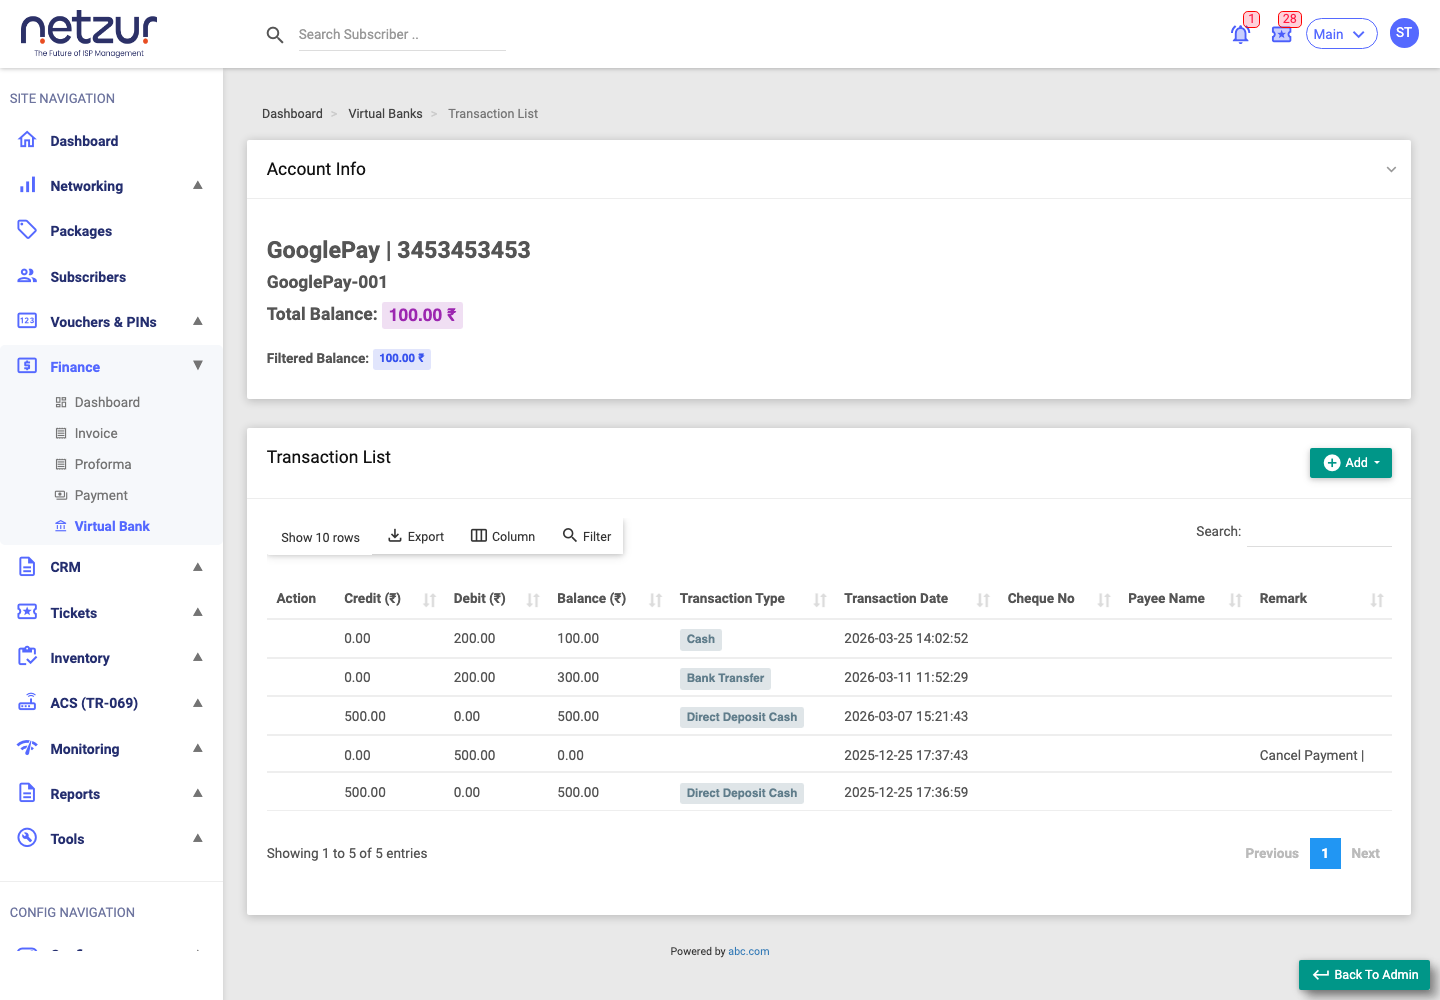This screenshot has width=1440, height=1000.
Task: Sort by Payee Name column arrows
Action: point(1236,600)
